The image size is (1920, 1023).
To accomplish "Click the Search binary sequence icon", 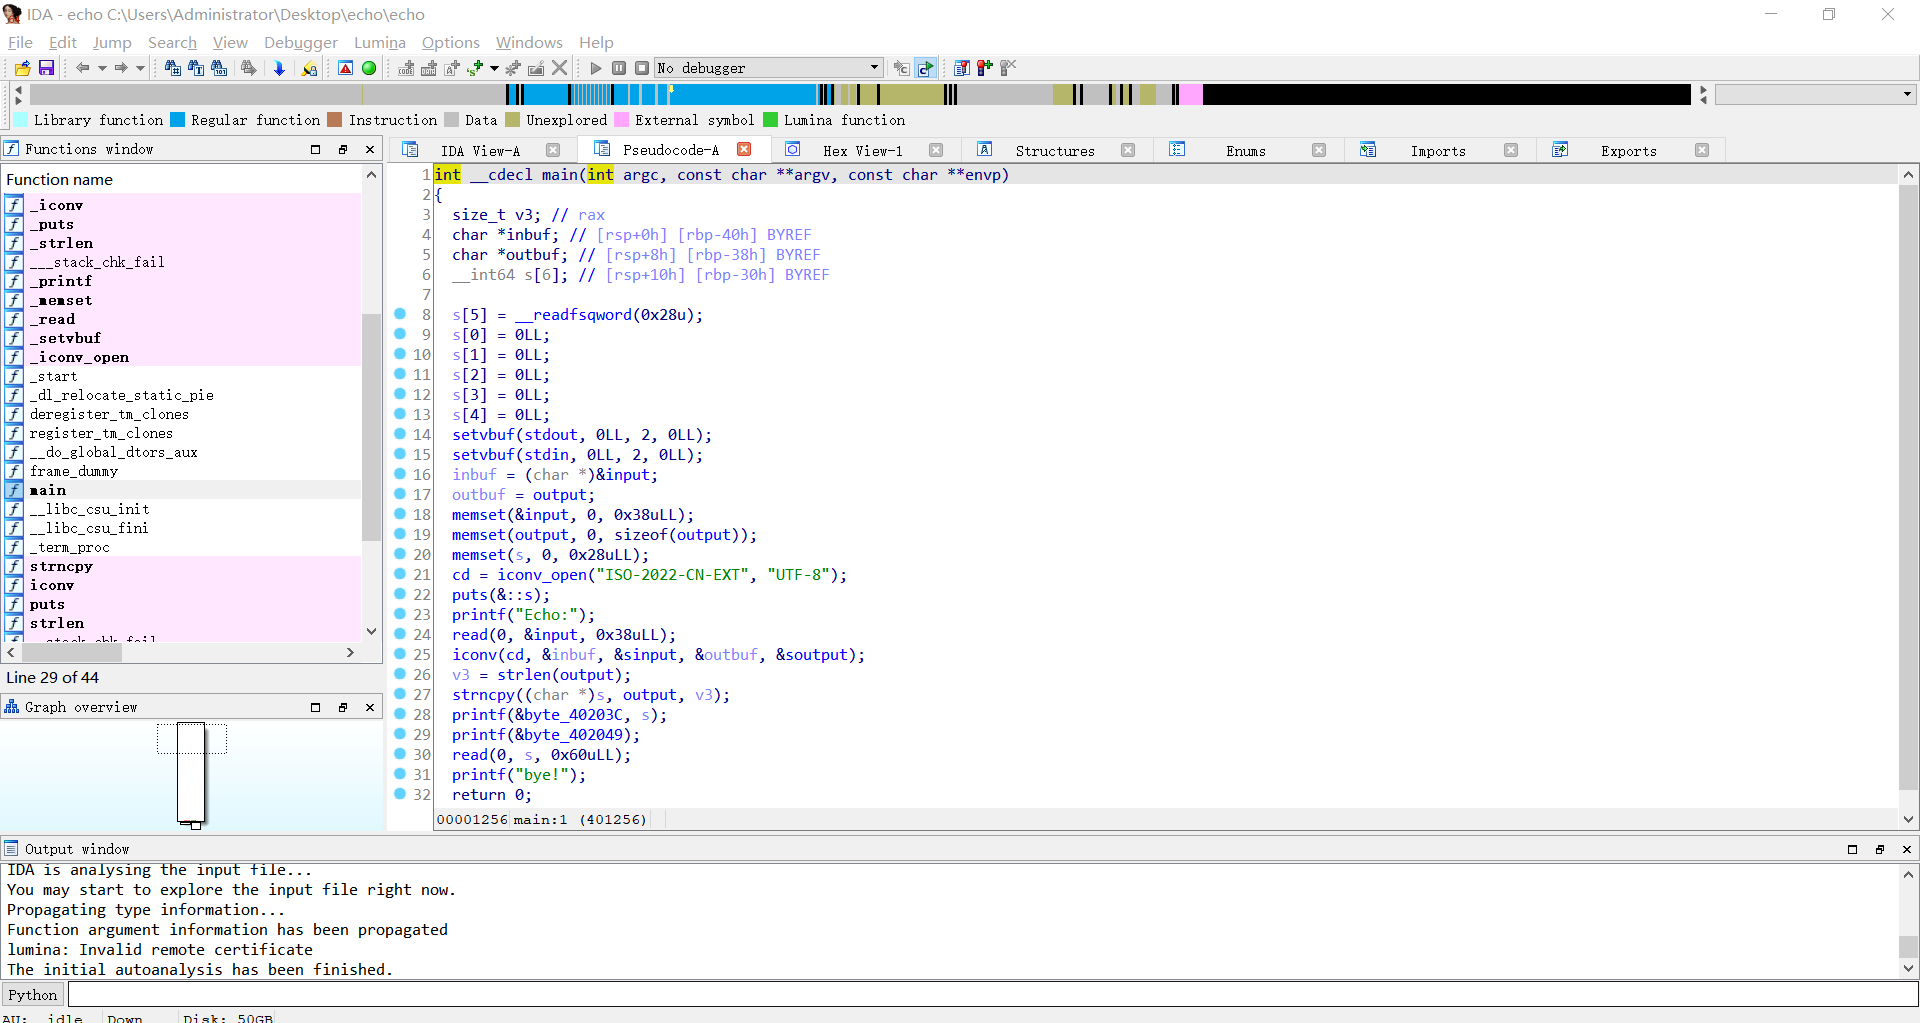I will tap(219, 68).
